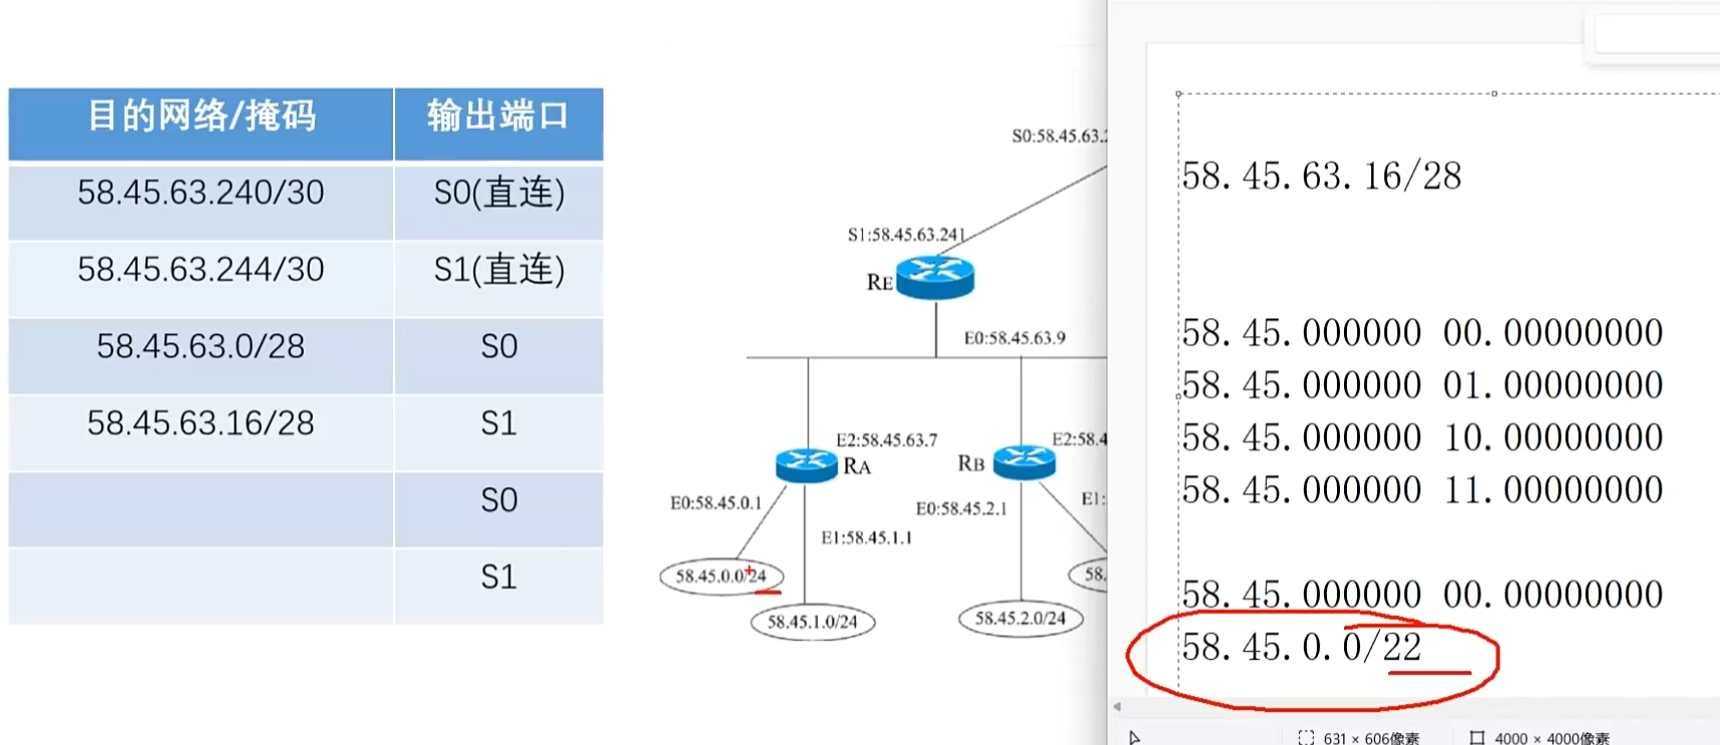
Task: Click the S1 cell beside 58.45.63.16/28
Action: [499, 432]
